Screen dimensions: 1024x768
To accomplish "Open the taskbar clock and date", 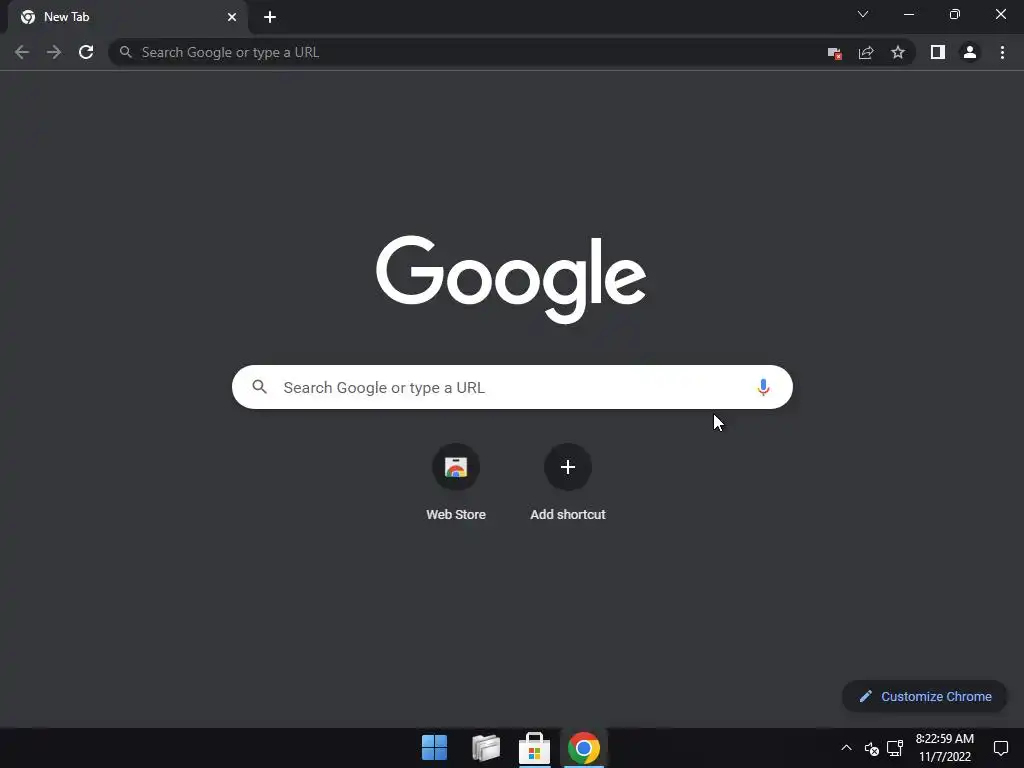I will tap(944, 748).
